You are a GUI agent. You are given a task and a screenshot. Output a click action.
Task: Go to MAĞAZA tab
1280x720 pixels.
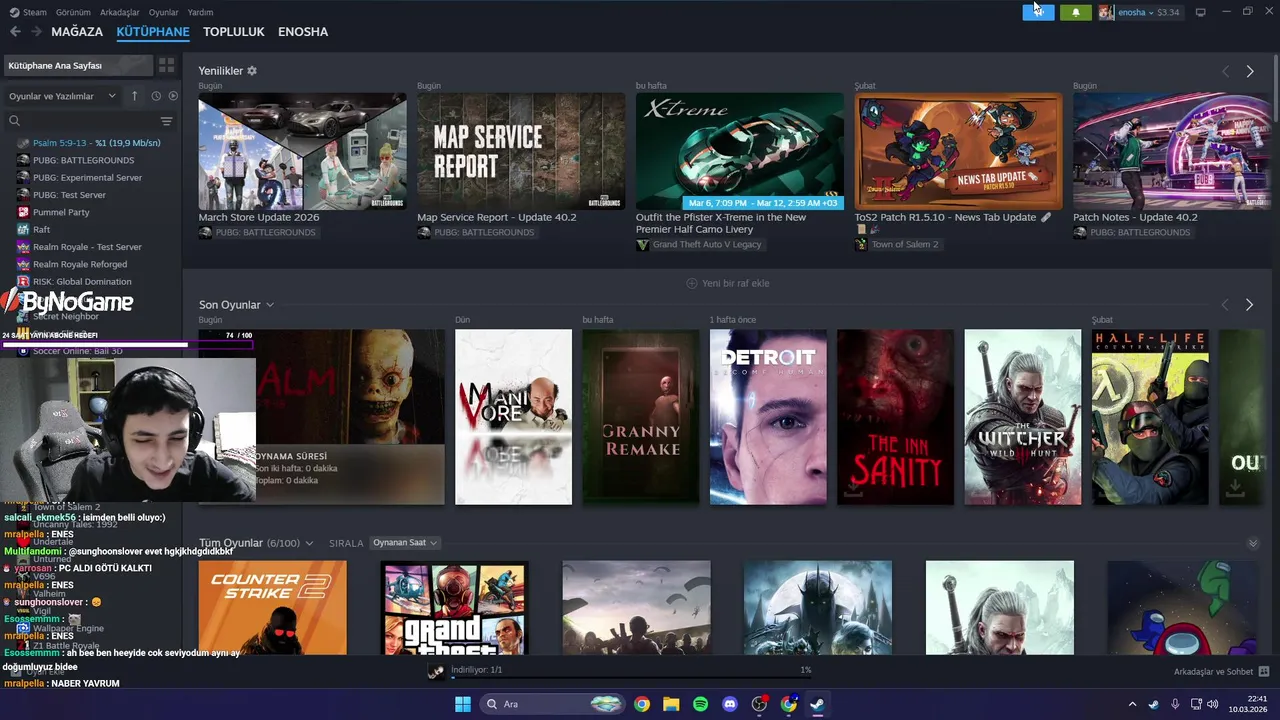[77, 32]
